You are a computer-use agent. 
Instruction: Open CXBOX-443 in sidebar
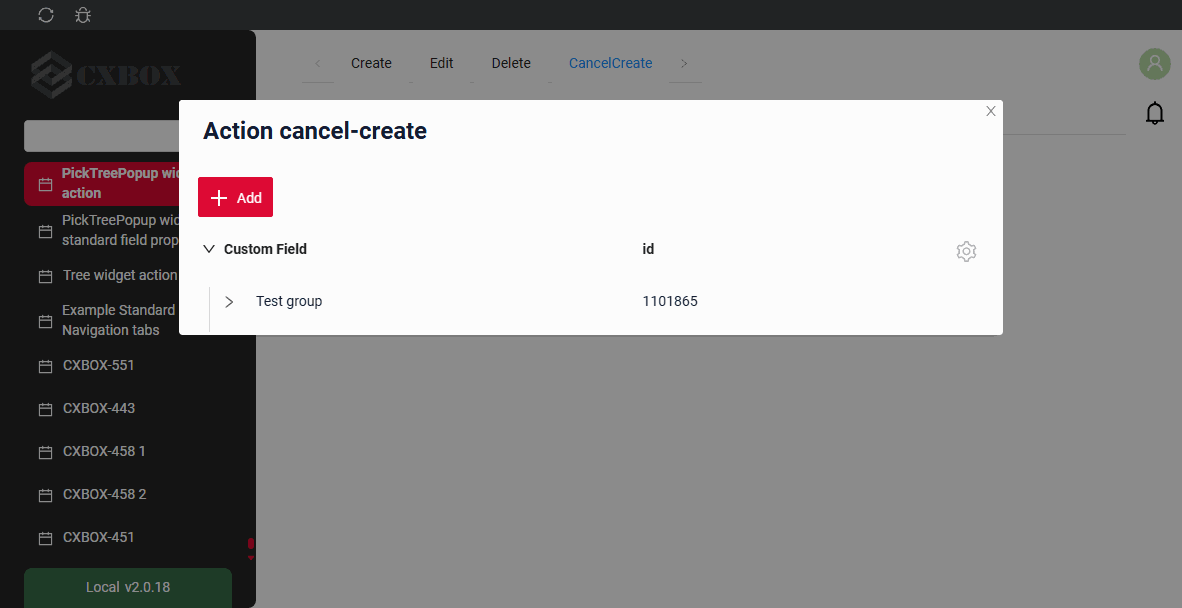tap(99, 408)
